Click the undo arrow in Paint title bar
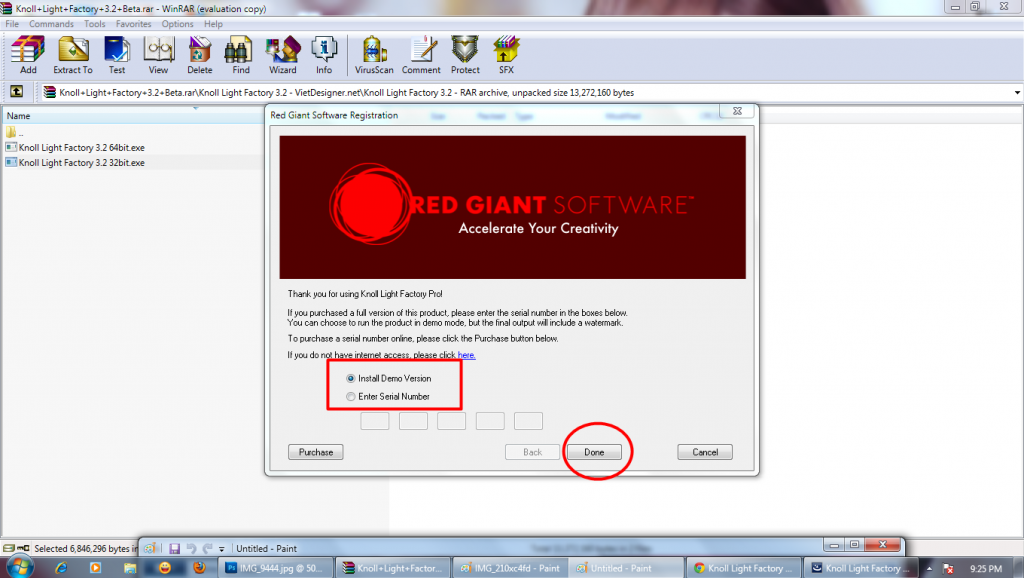The height and width of the screenshot is (578, 1024). pos(191,549)
